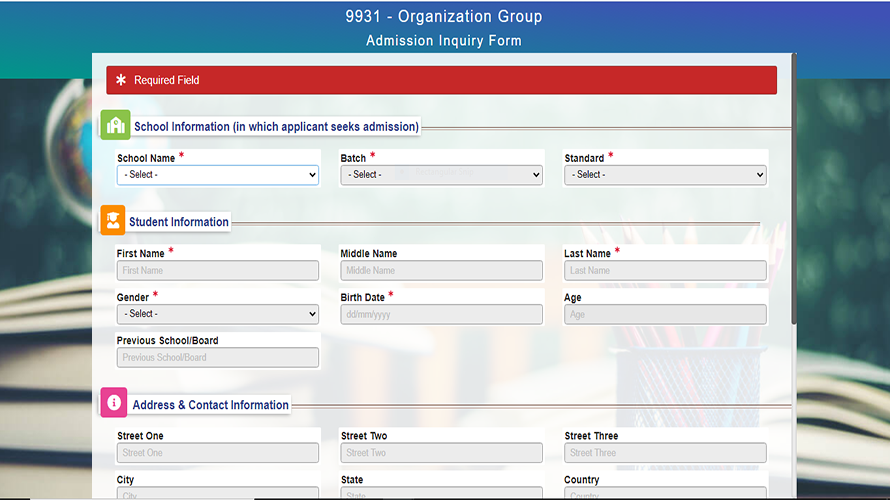Click the '9931 - Organization Group' header text
Screen dimensions: 890x500
(x=444, y=16)
